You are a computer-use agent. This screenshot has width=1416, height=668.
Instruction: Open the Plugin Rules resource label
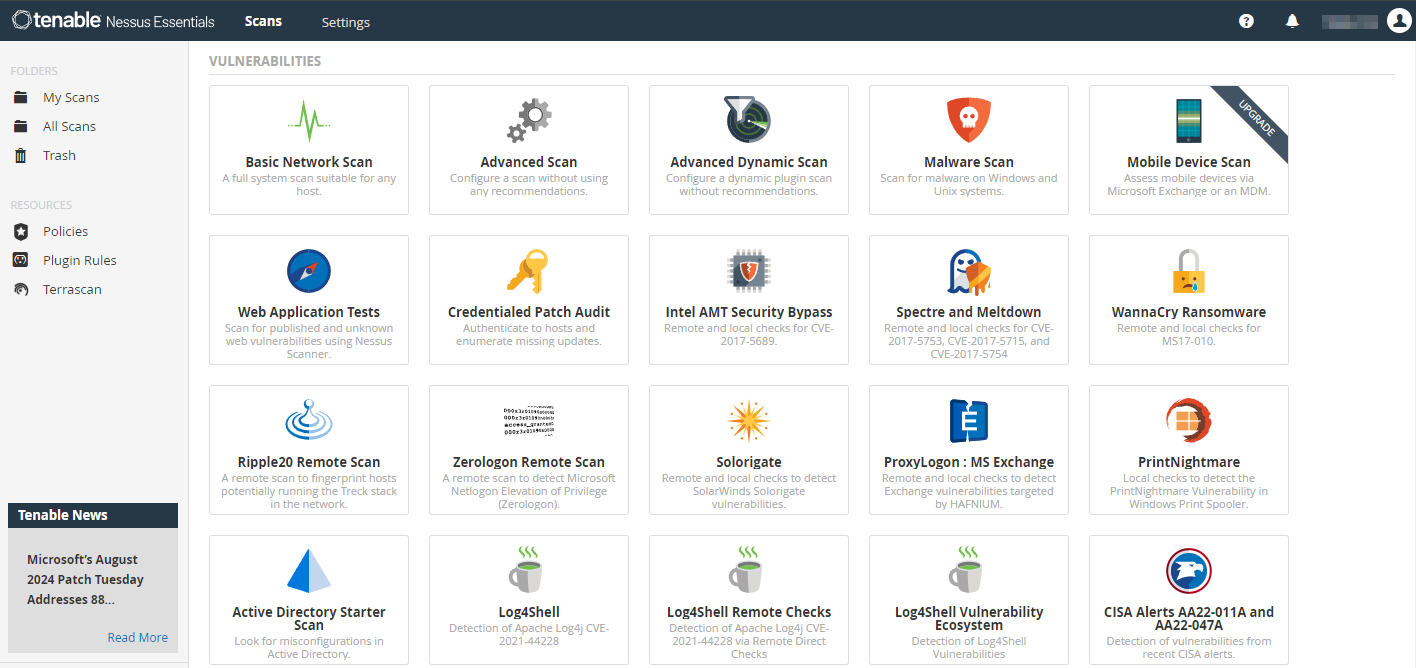[80, 260]
